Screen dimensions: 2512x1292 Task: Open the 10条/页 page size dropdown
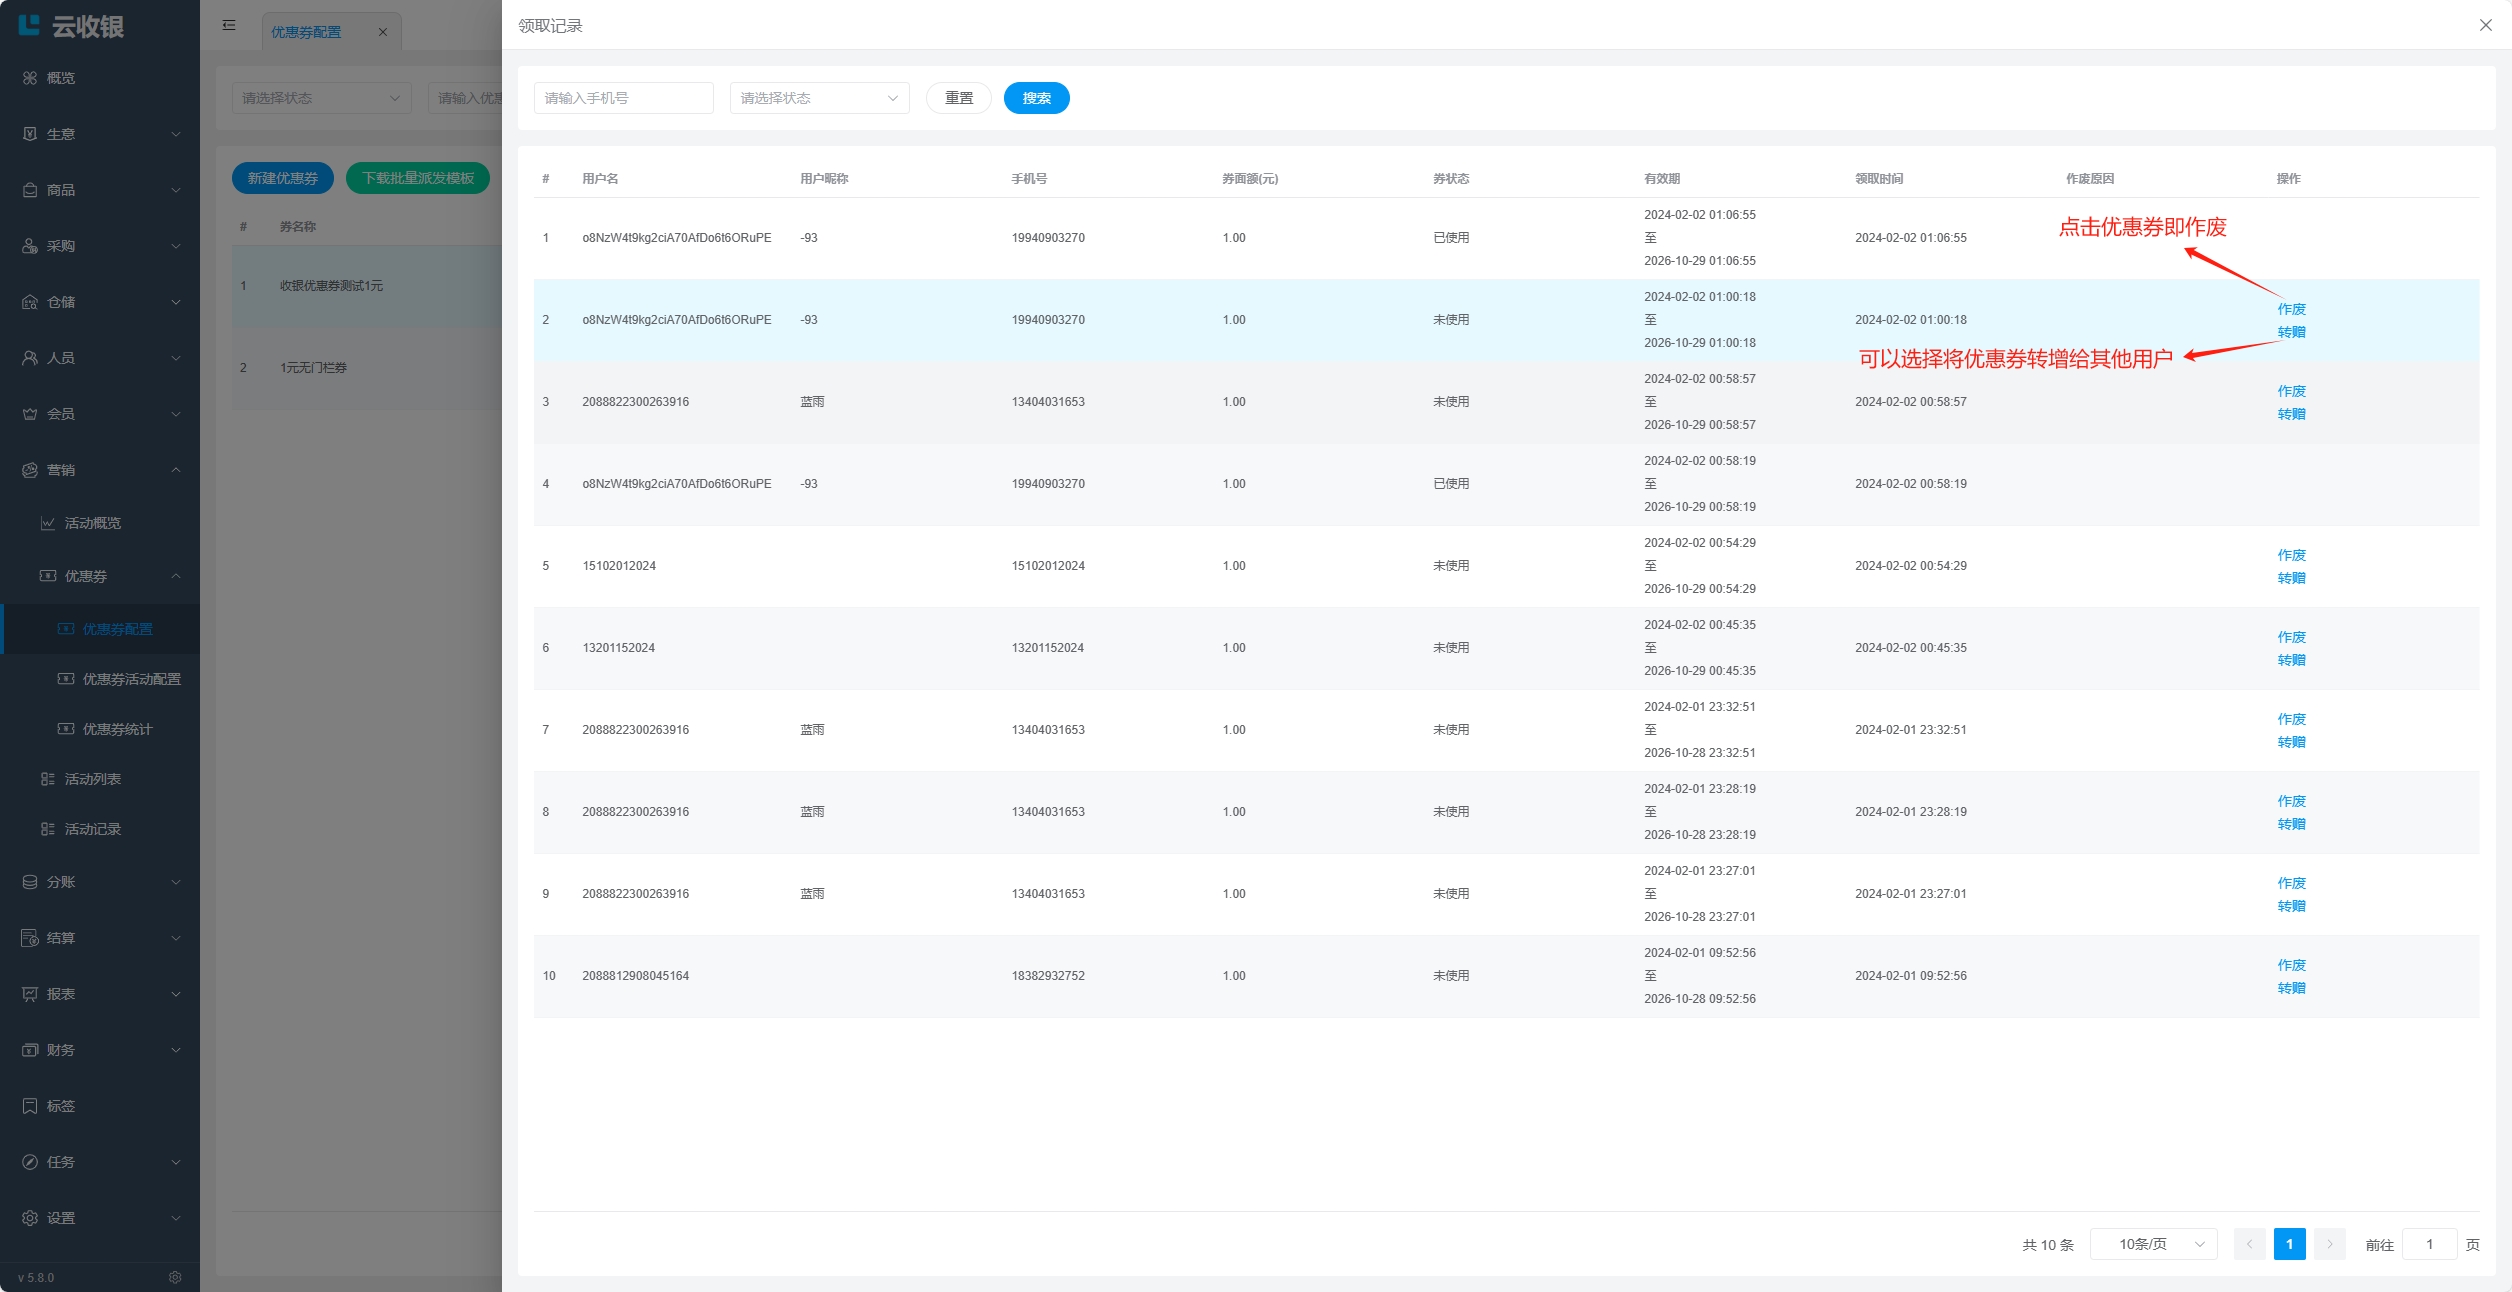(2153, 1244)
